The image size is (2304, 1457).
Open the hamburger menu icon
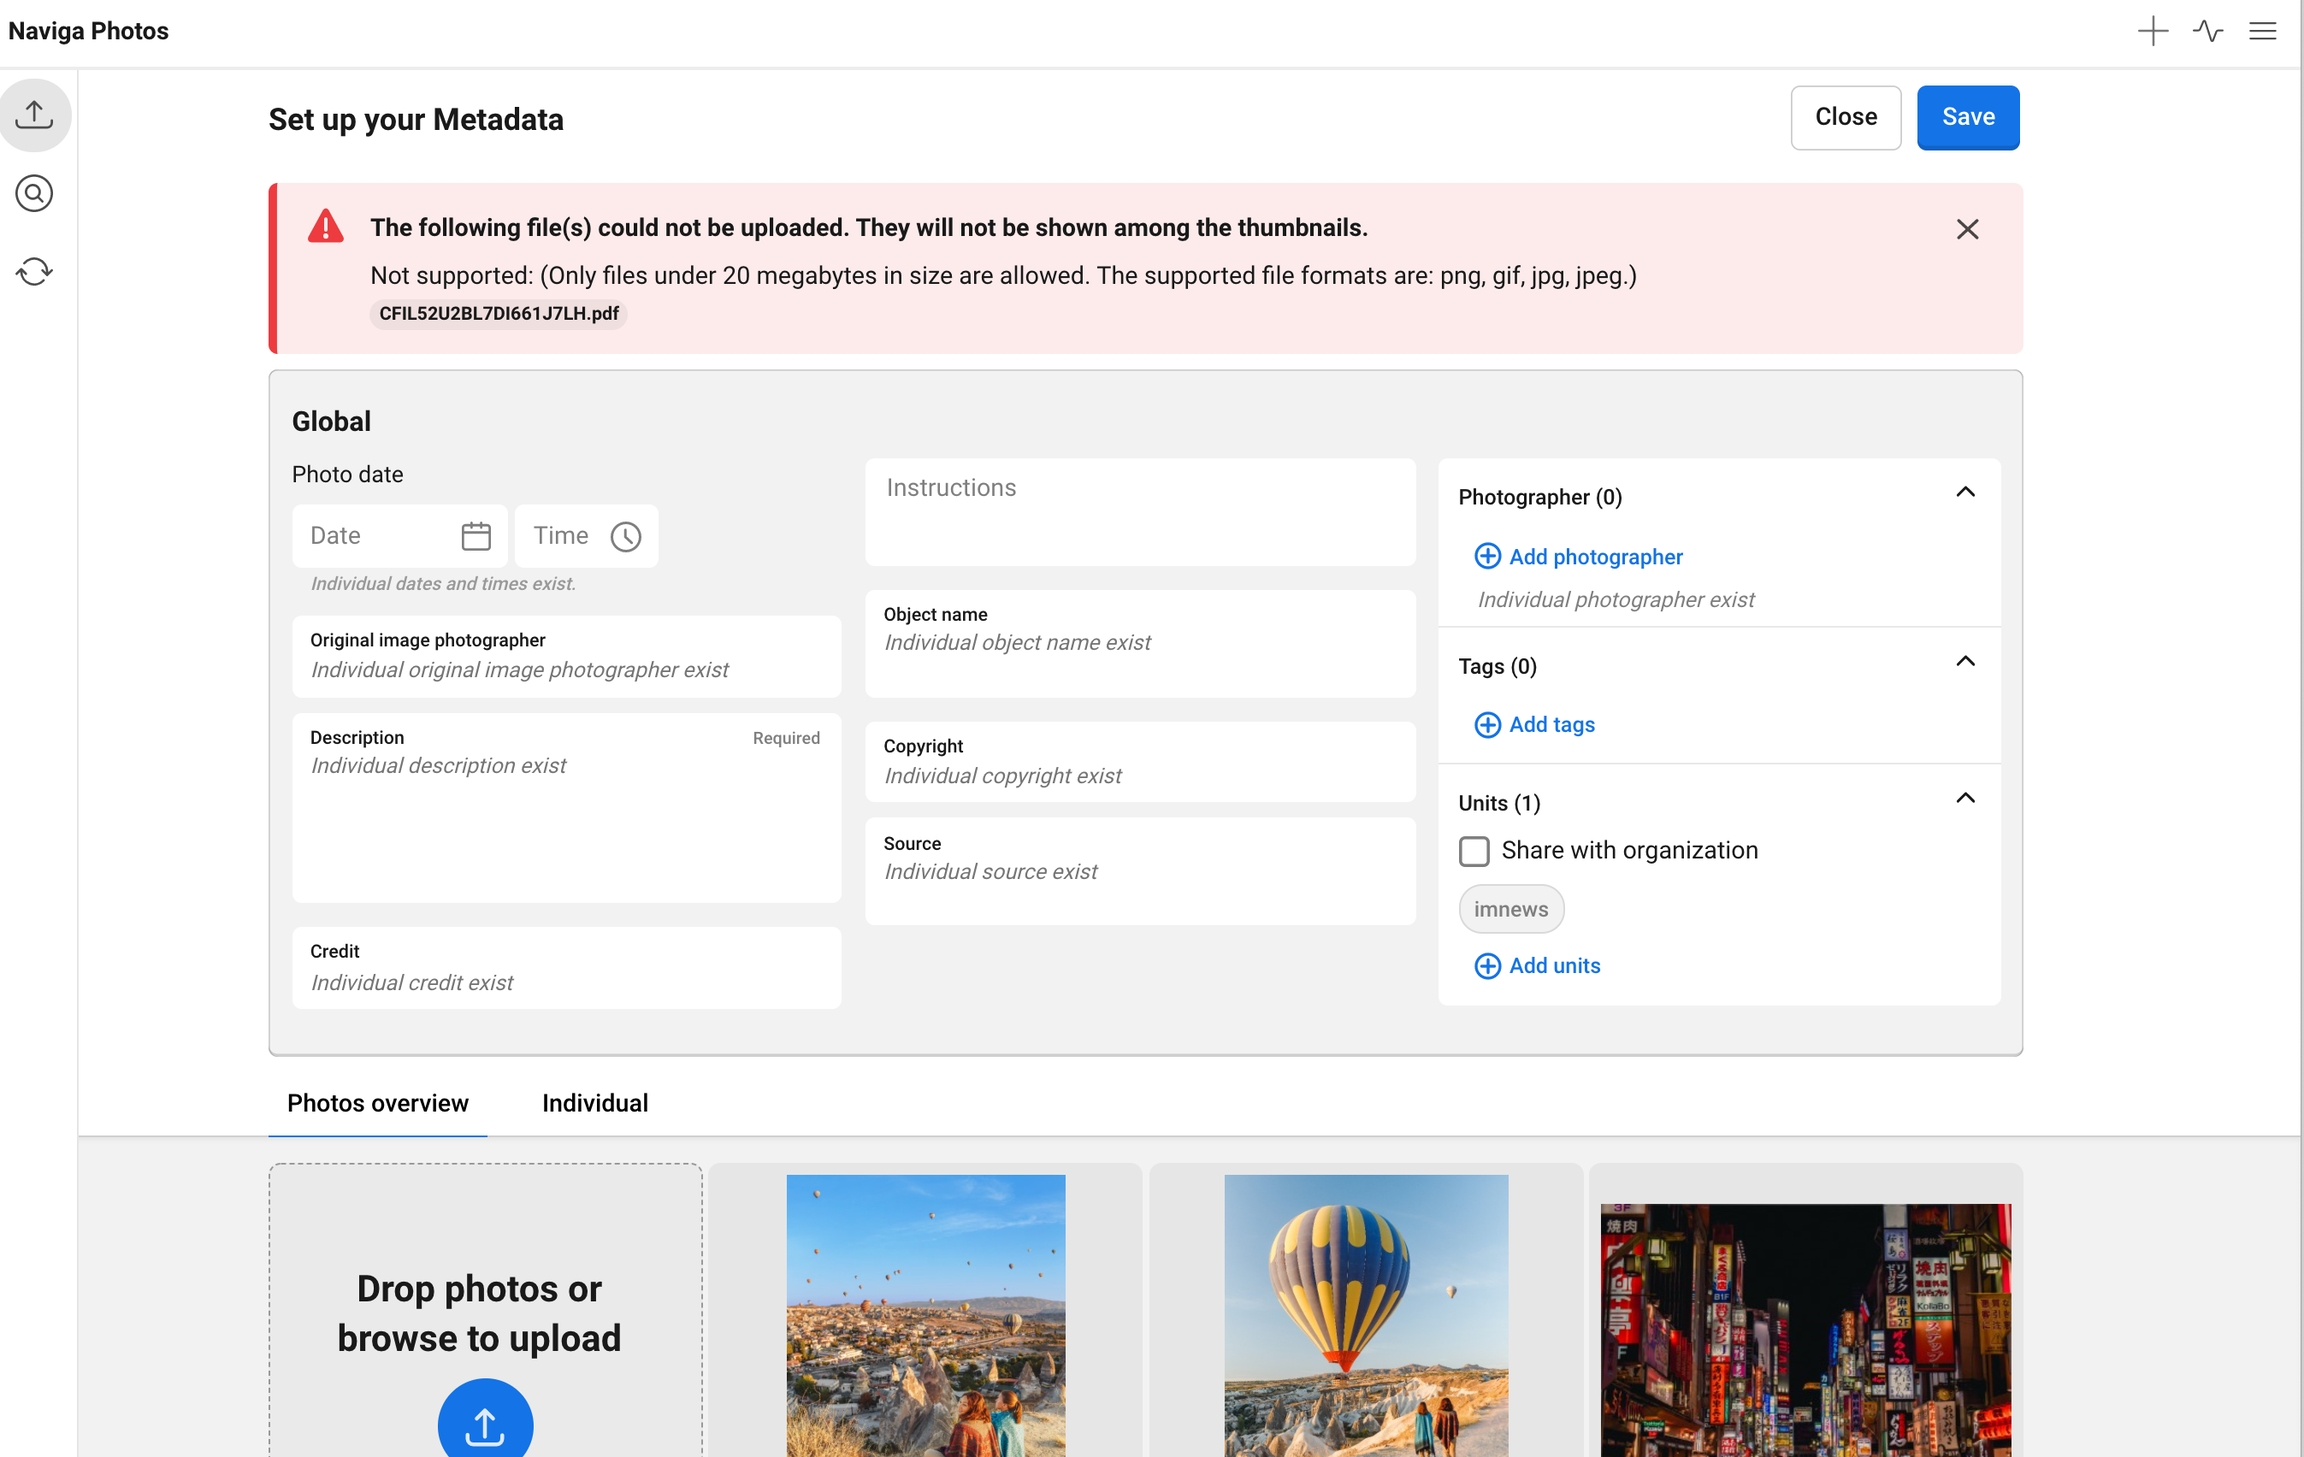coord(2263,31)
